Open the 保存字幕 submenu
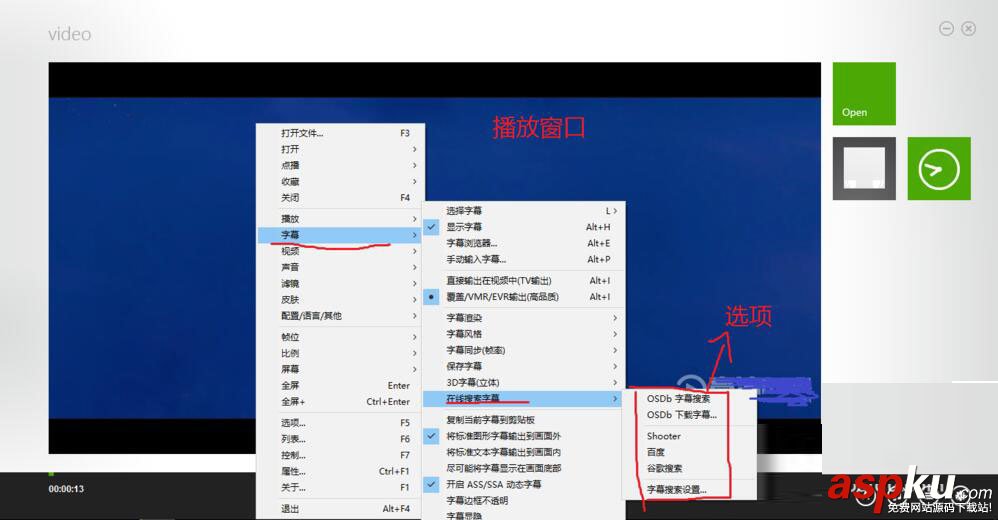 [525, 366]
